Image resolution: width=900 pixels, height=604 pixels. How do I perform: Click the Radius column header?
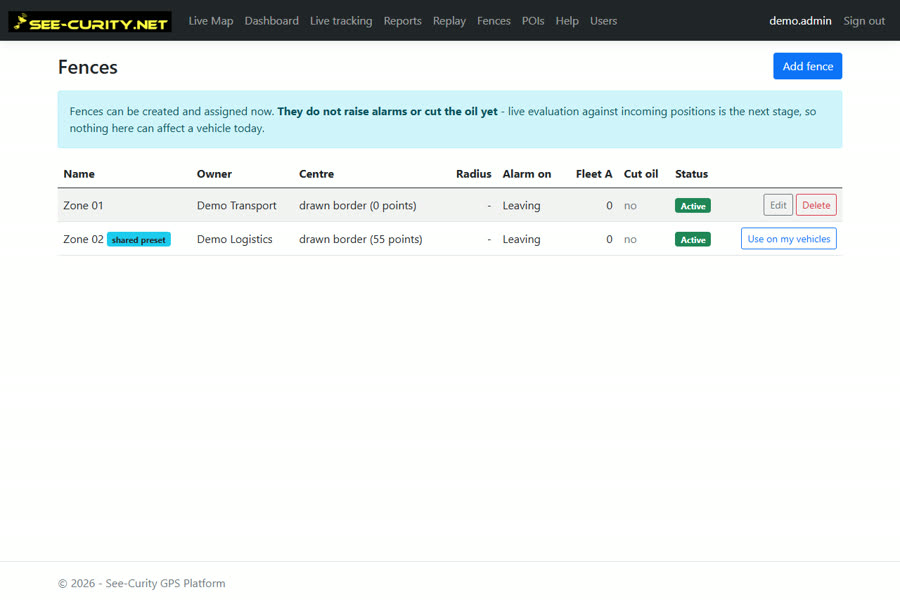[x=474, y=174]
